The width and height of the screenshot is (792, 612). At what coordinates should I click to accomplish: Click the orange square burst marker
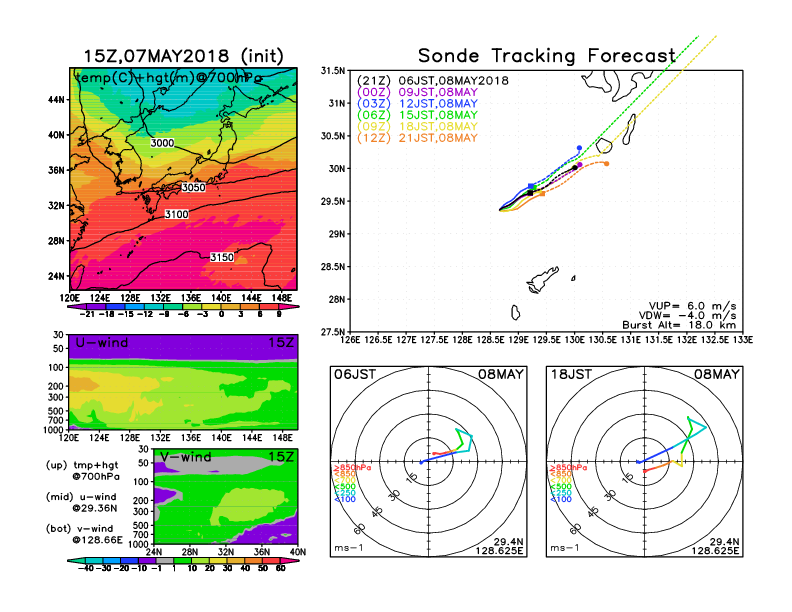click(543, 193)
